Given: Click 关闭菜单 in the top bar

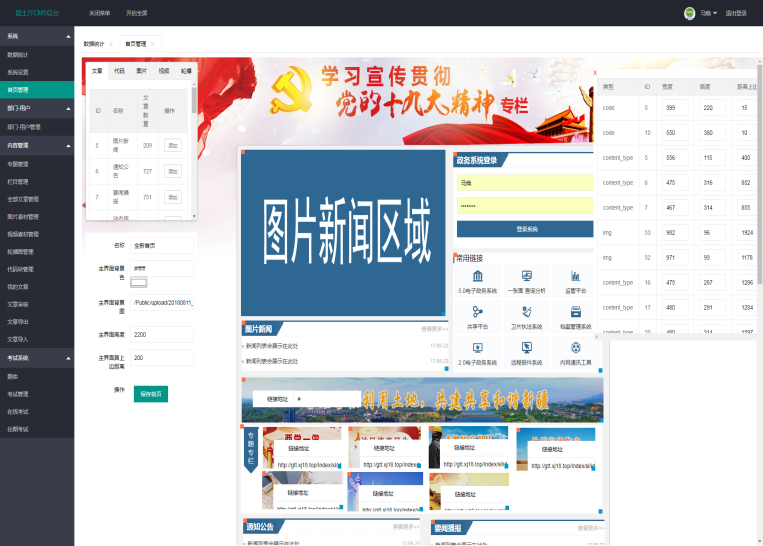Looking at the screenshot, I should pos(99,13).
